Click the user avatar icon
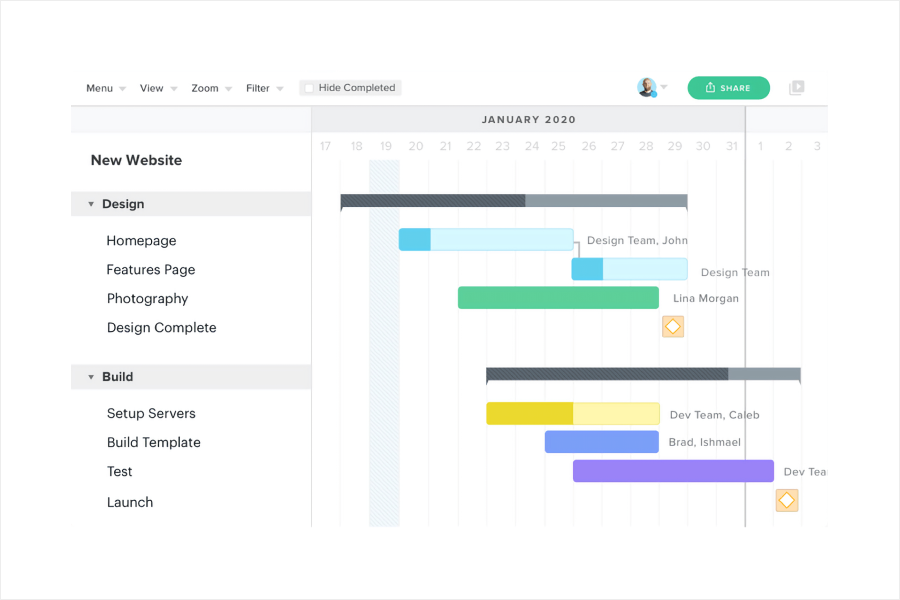Image resolution: width=900 pixels, height=600 pixels. pos(647,87)
